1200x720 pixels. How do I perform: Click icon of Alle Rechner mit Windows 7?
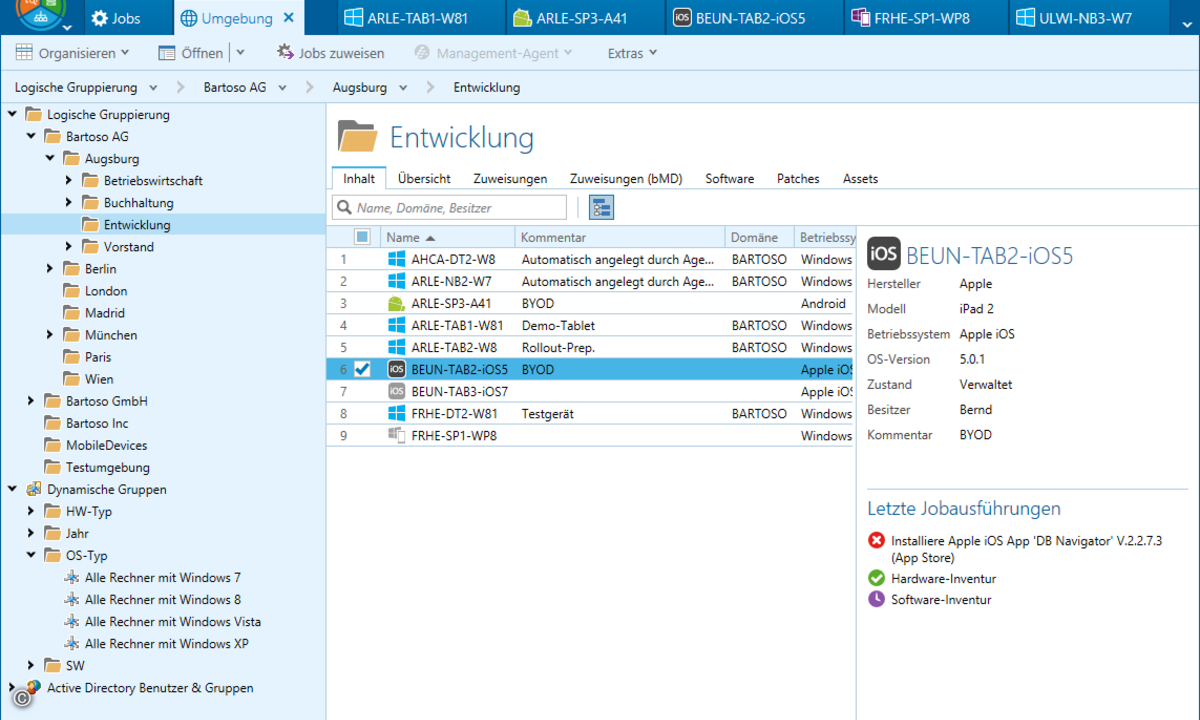[x=71, y=577]
